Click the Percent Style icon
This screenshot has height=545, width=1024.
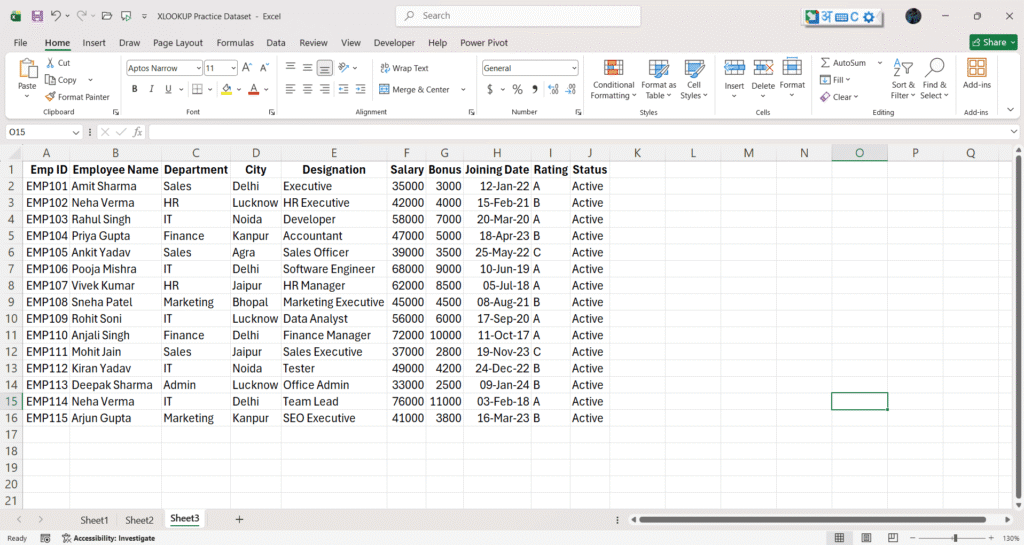pyautogui.click(x=517, y=89)
